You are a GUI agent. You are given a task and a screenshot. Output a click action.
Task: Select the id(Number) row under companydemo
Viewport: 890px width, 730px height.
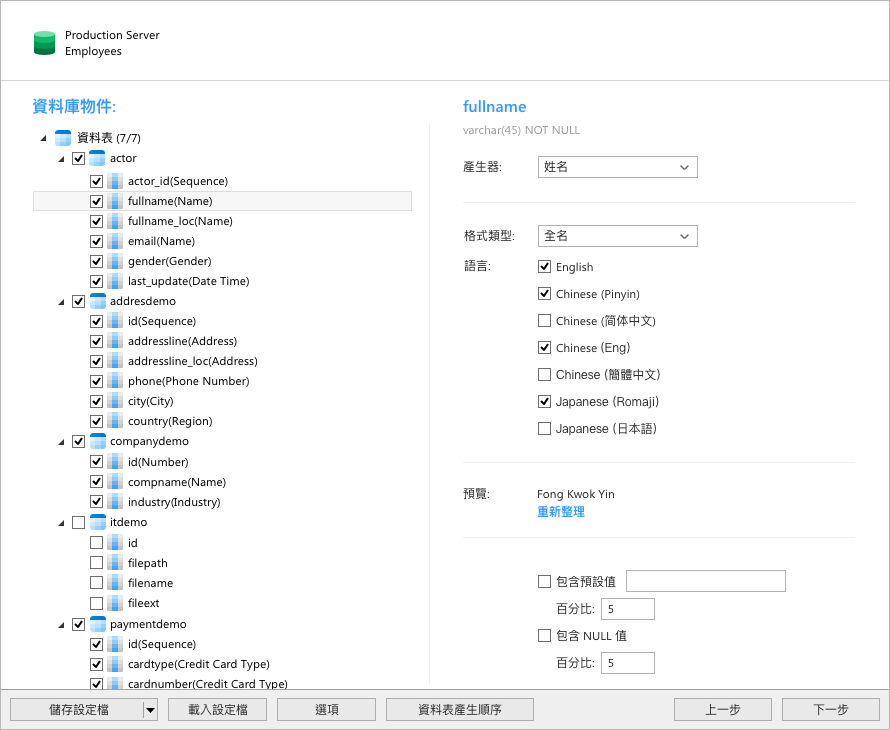222,462
